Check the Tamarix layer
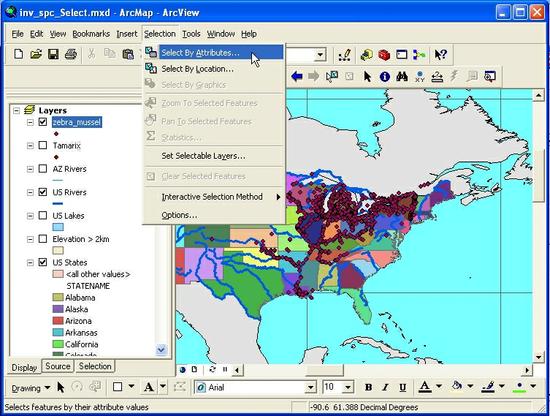This screenshot has height=416, width=550. 43,145
